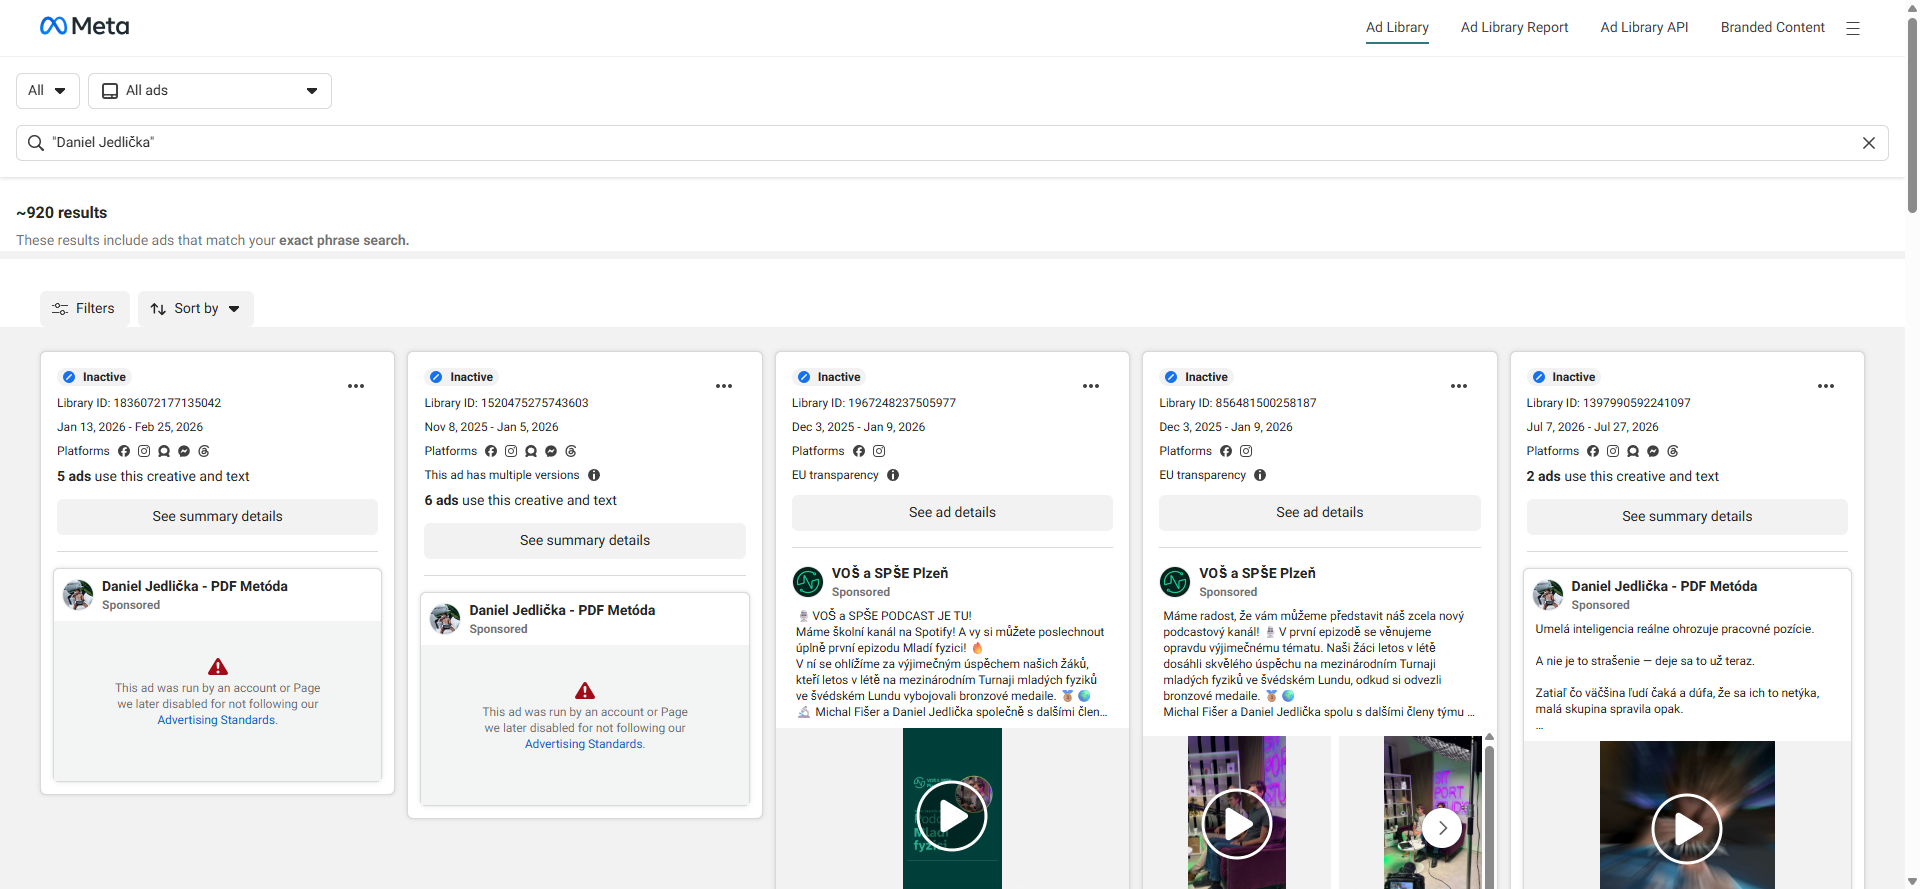Open Daniel Jedlička - PDF Metóda page on ad 1397990592241097
The width and height of the screenshot is (1920, 889).
tap(1664, 586)
